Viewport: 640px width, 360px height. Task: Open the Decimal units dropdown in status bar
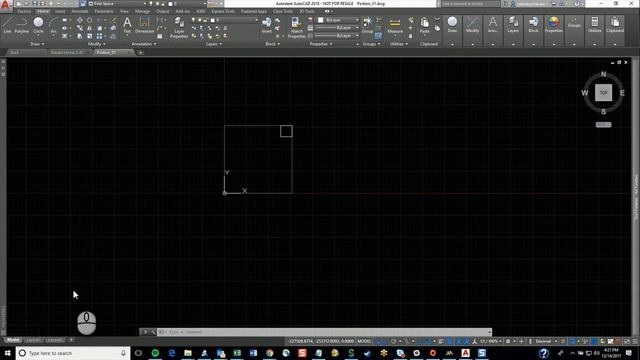tap(546, 341)
